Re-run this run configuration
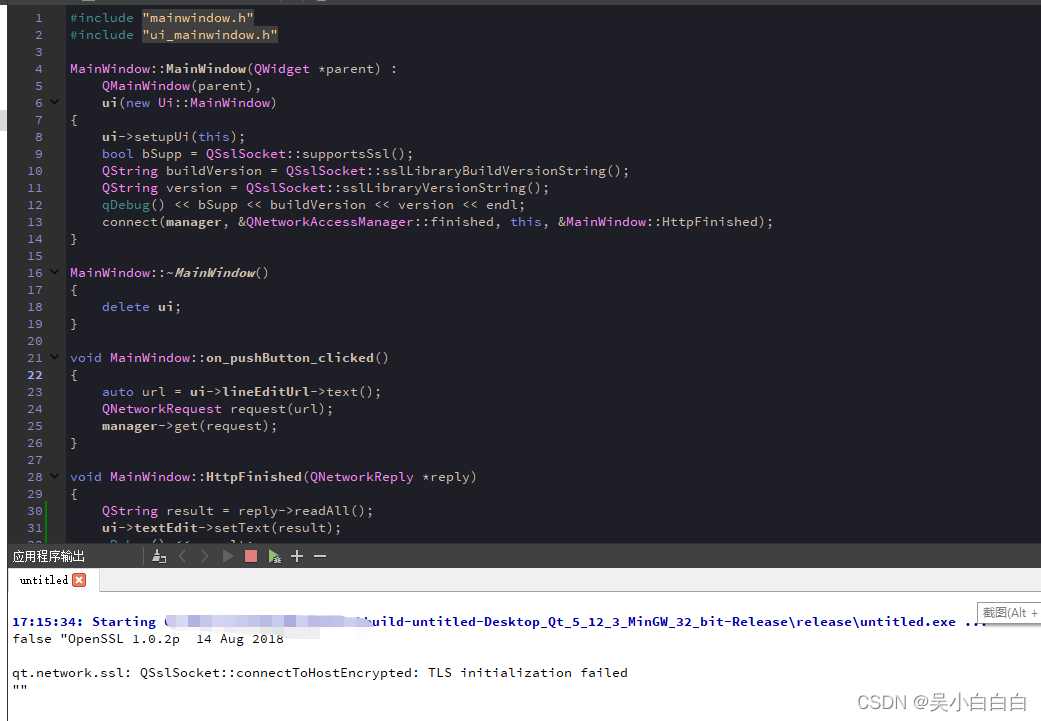The height and width of the screenshot is (721, 1041). point(274,556)
